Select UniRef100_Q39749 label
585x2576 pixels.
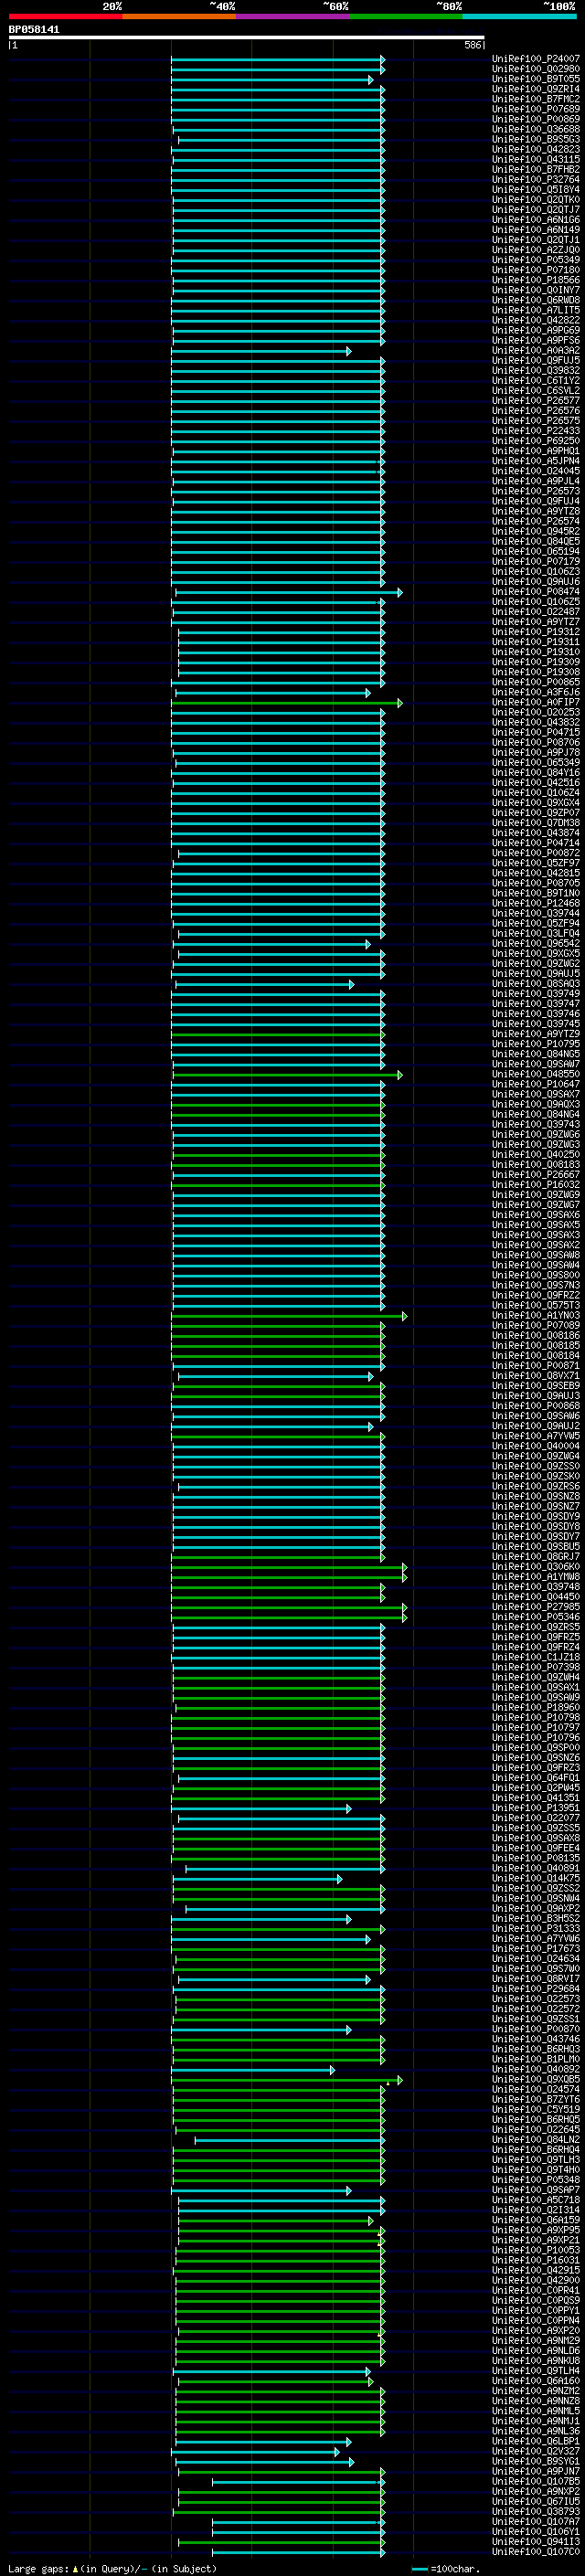pos(536,994)
